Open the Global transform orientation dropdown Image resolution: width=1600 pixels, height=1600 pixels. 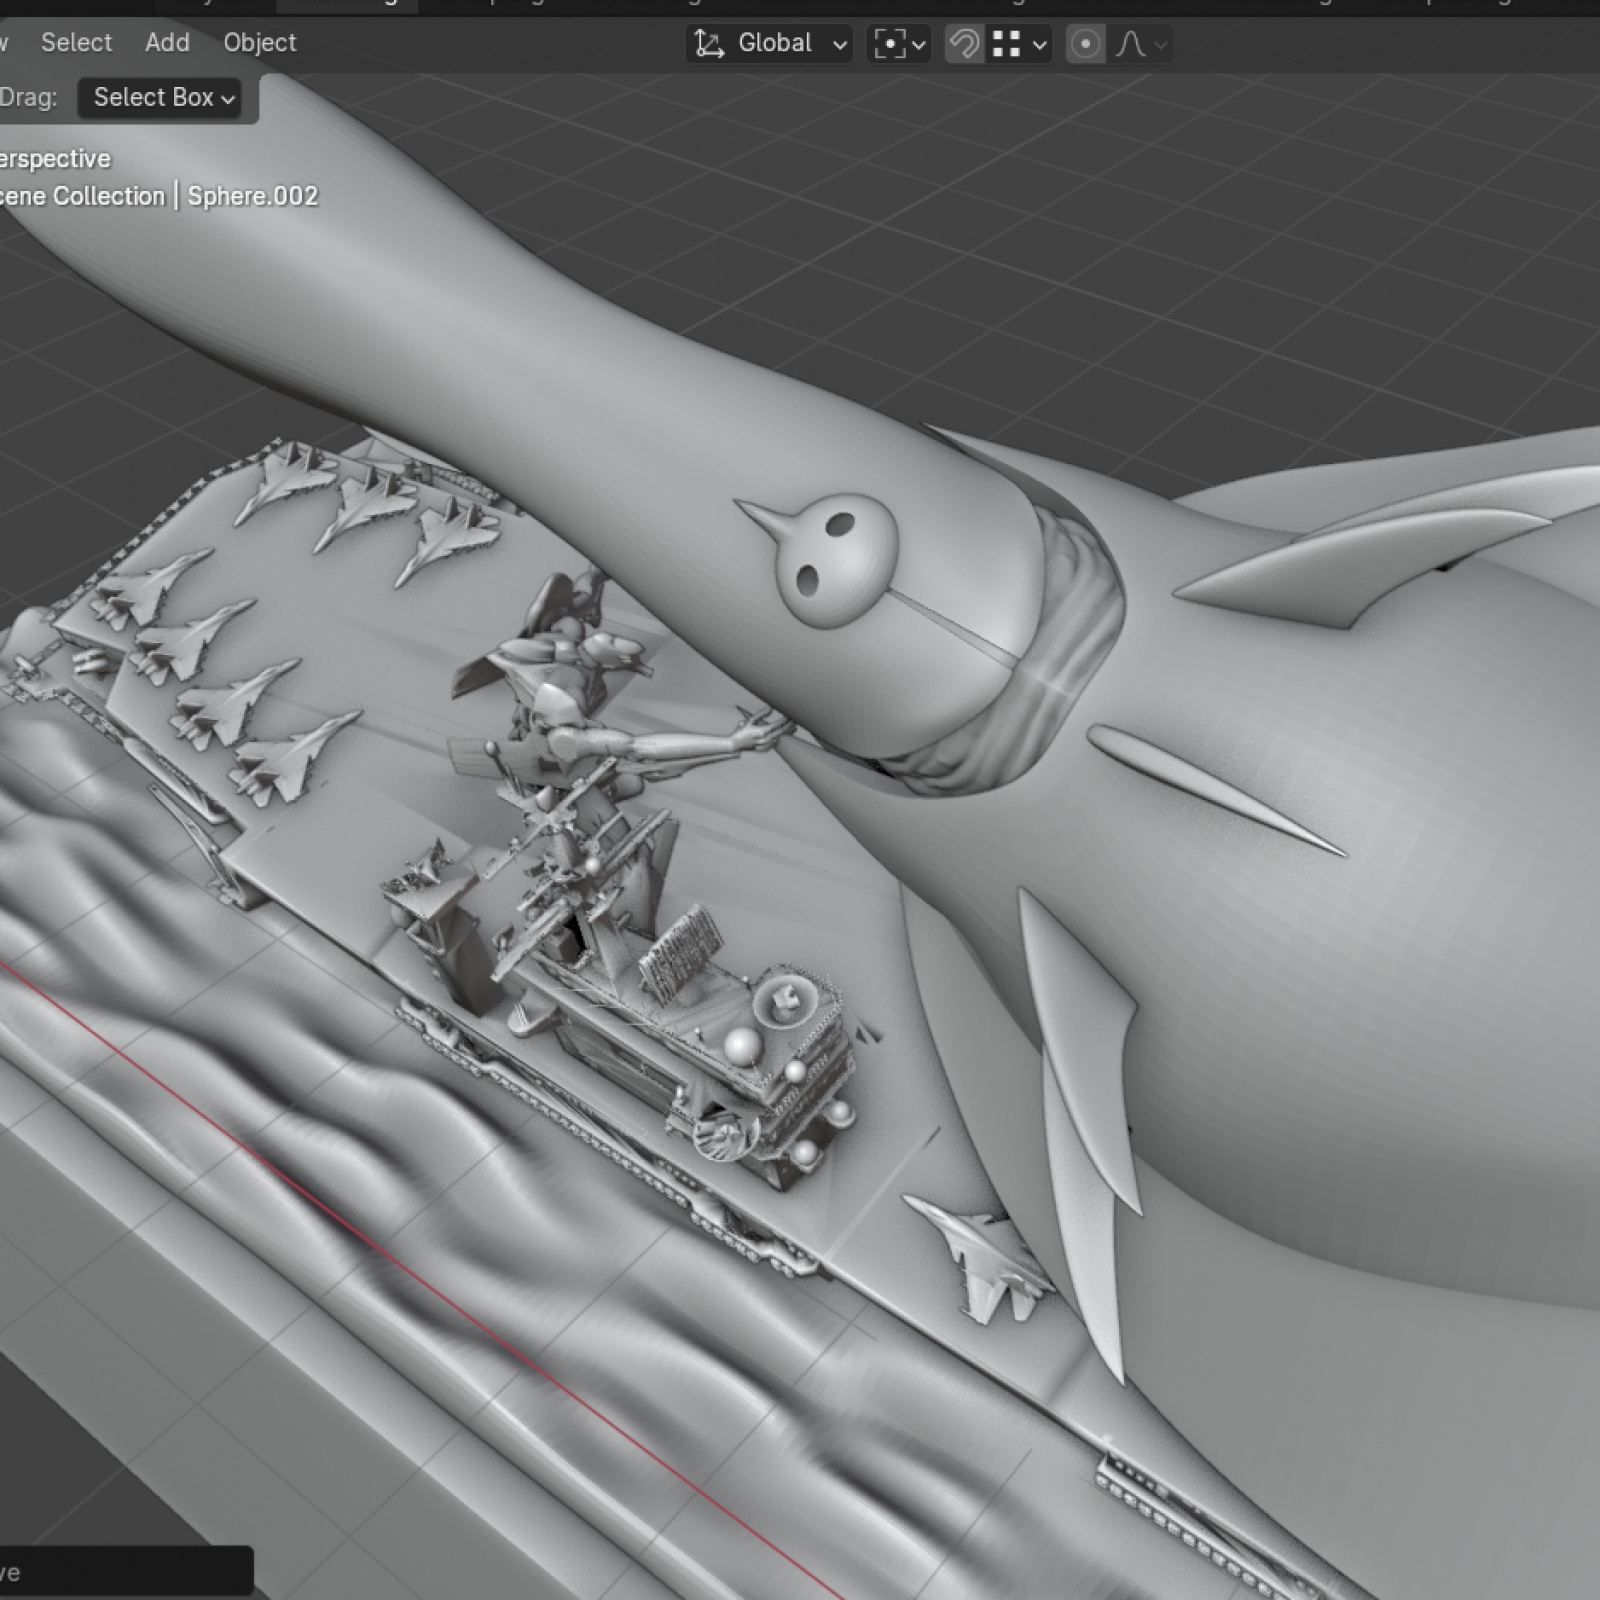771,44
